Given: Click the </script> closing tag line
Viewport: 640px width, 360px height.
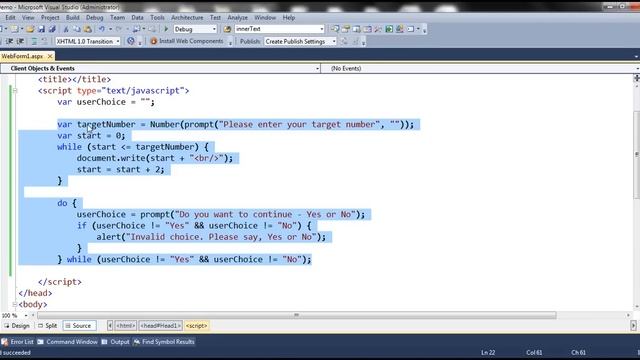Looking at the screenshot, I should [x=60, y=282].
